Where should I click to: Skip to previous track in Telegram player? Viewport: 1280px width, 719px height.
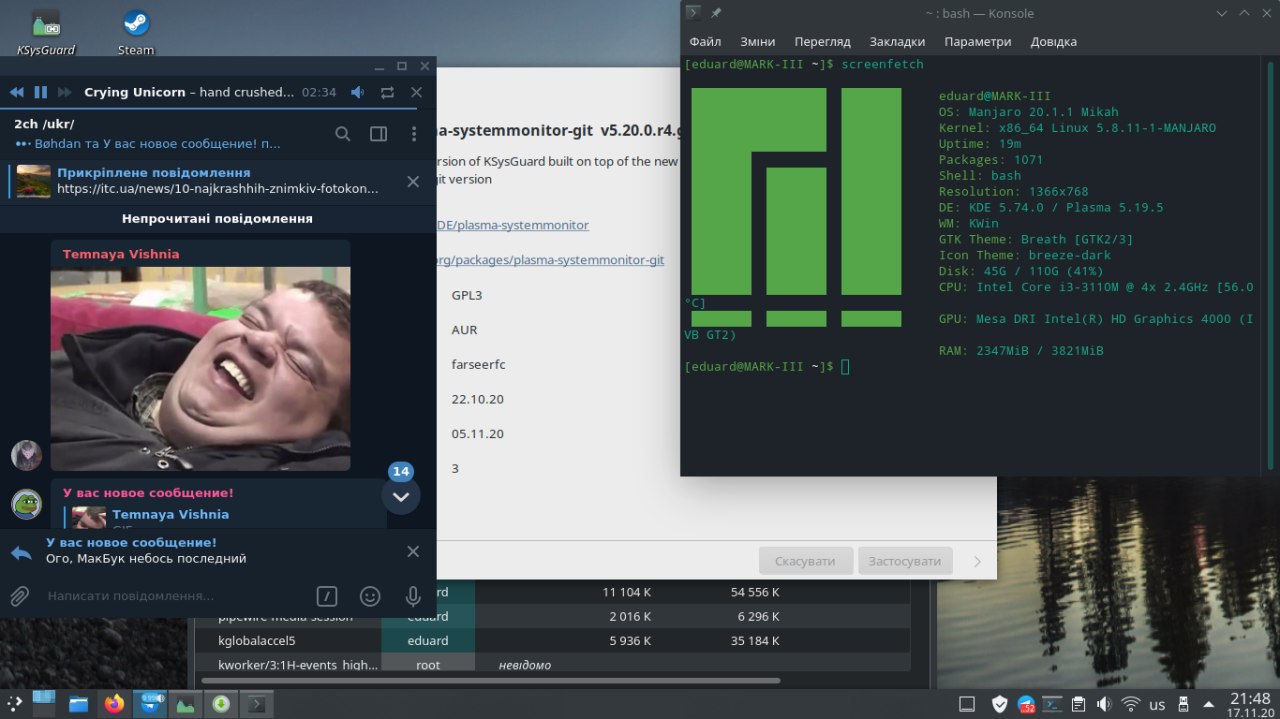16,92
